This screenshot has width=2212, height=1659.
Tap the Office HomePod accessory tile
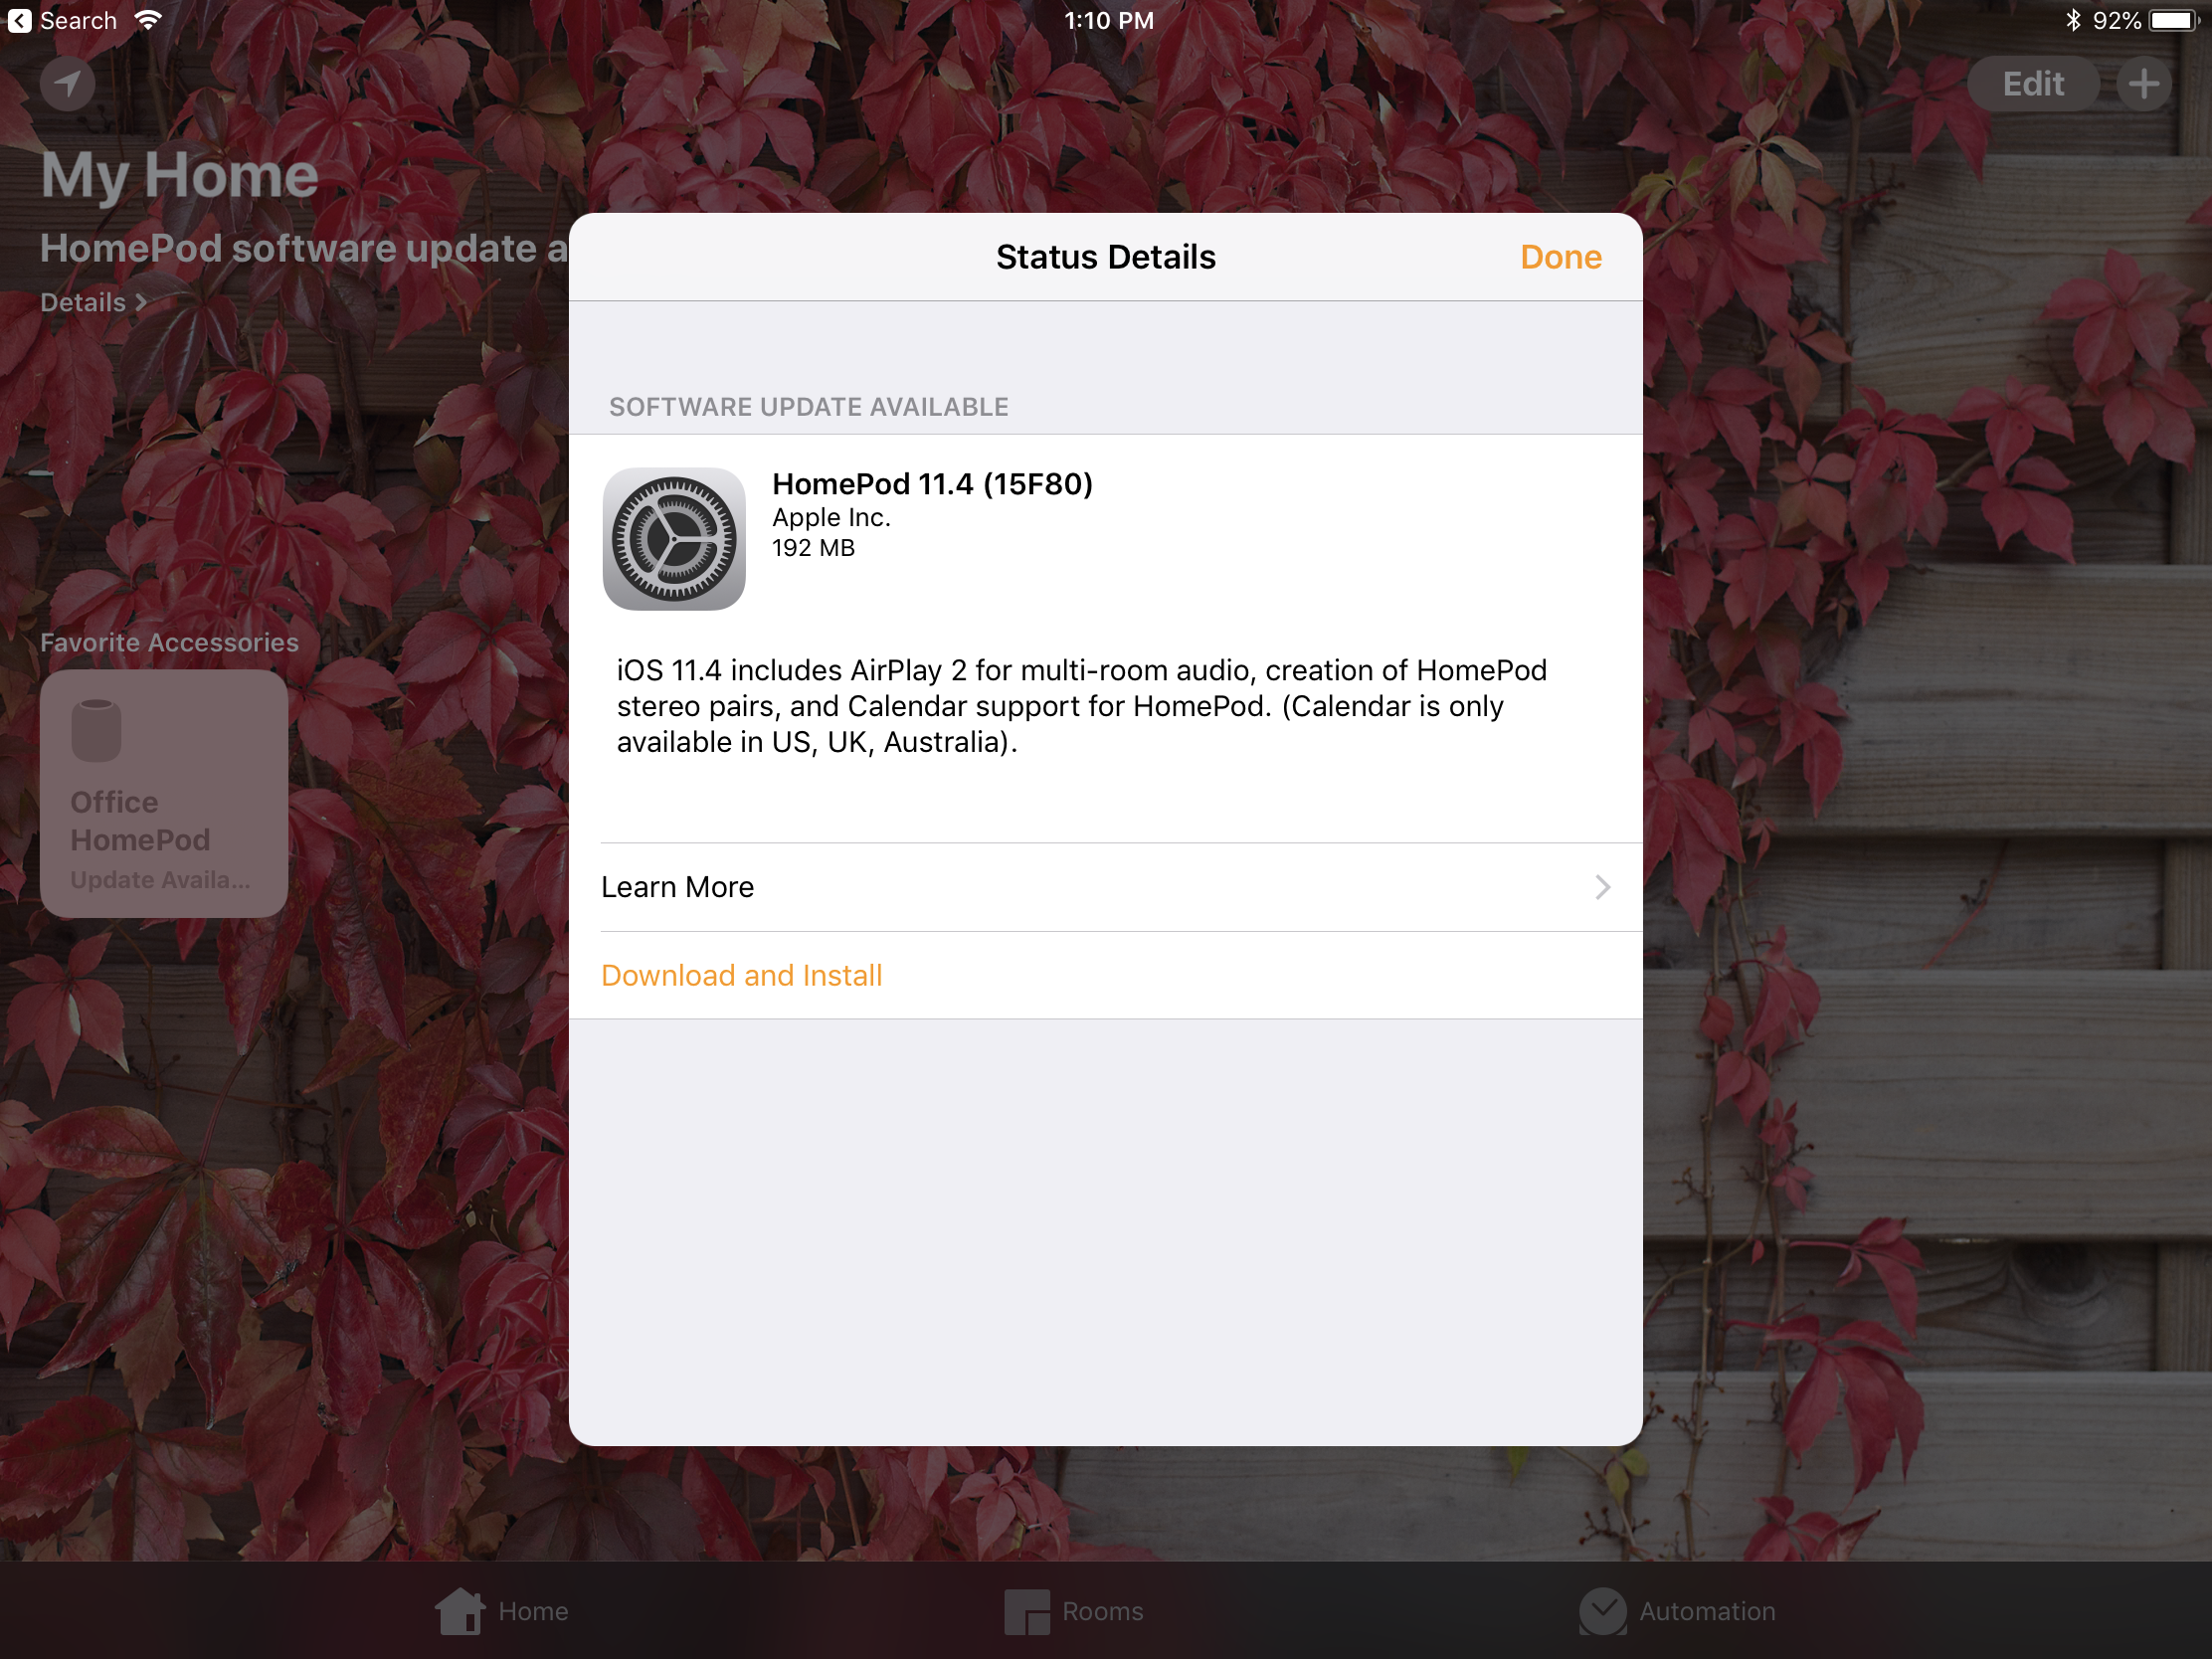tap(164, 793)
